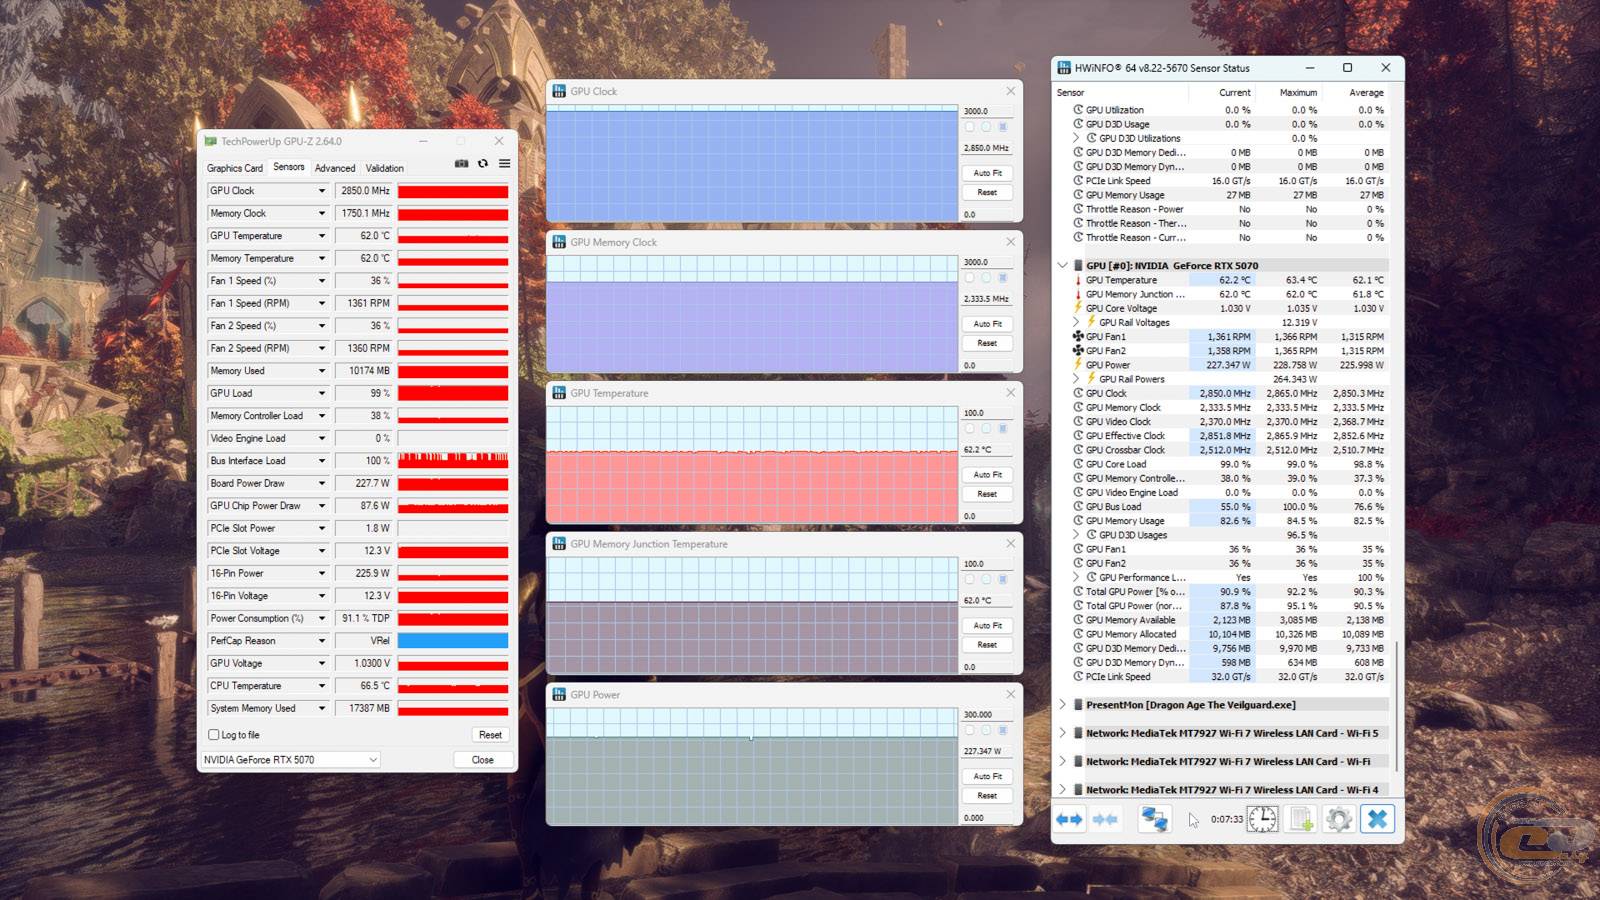The height and width of the screenshot is (900, 1600).
Task: Toggle blue-filled square in GPU Power graph
Action: coord(1003,731)
